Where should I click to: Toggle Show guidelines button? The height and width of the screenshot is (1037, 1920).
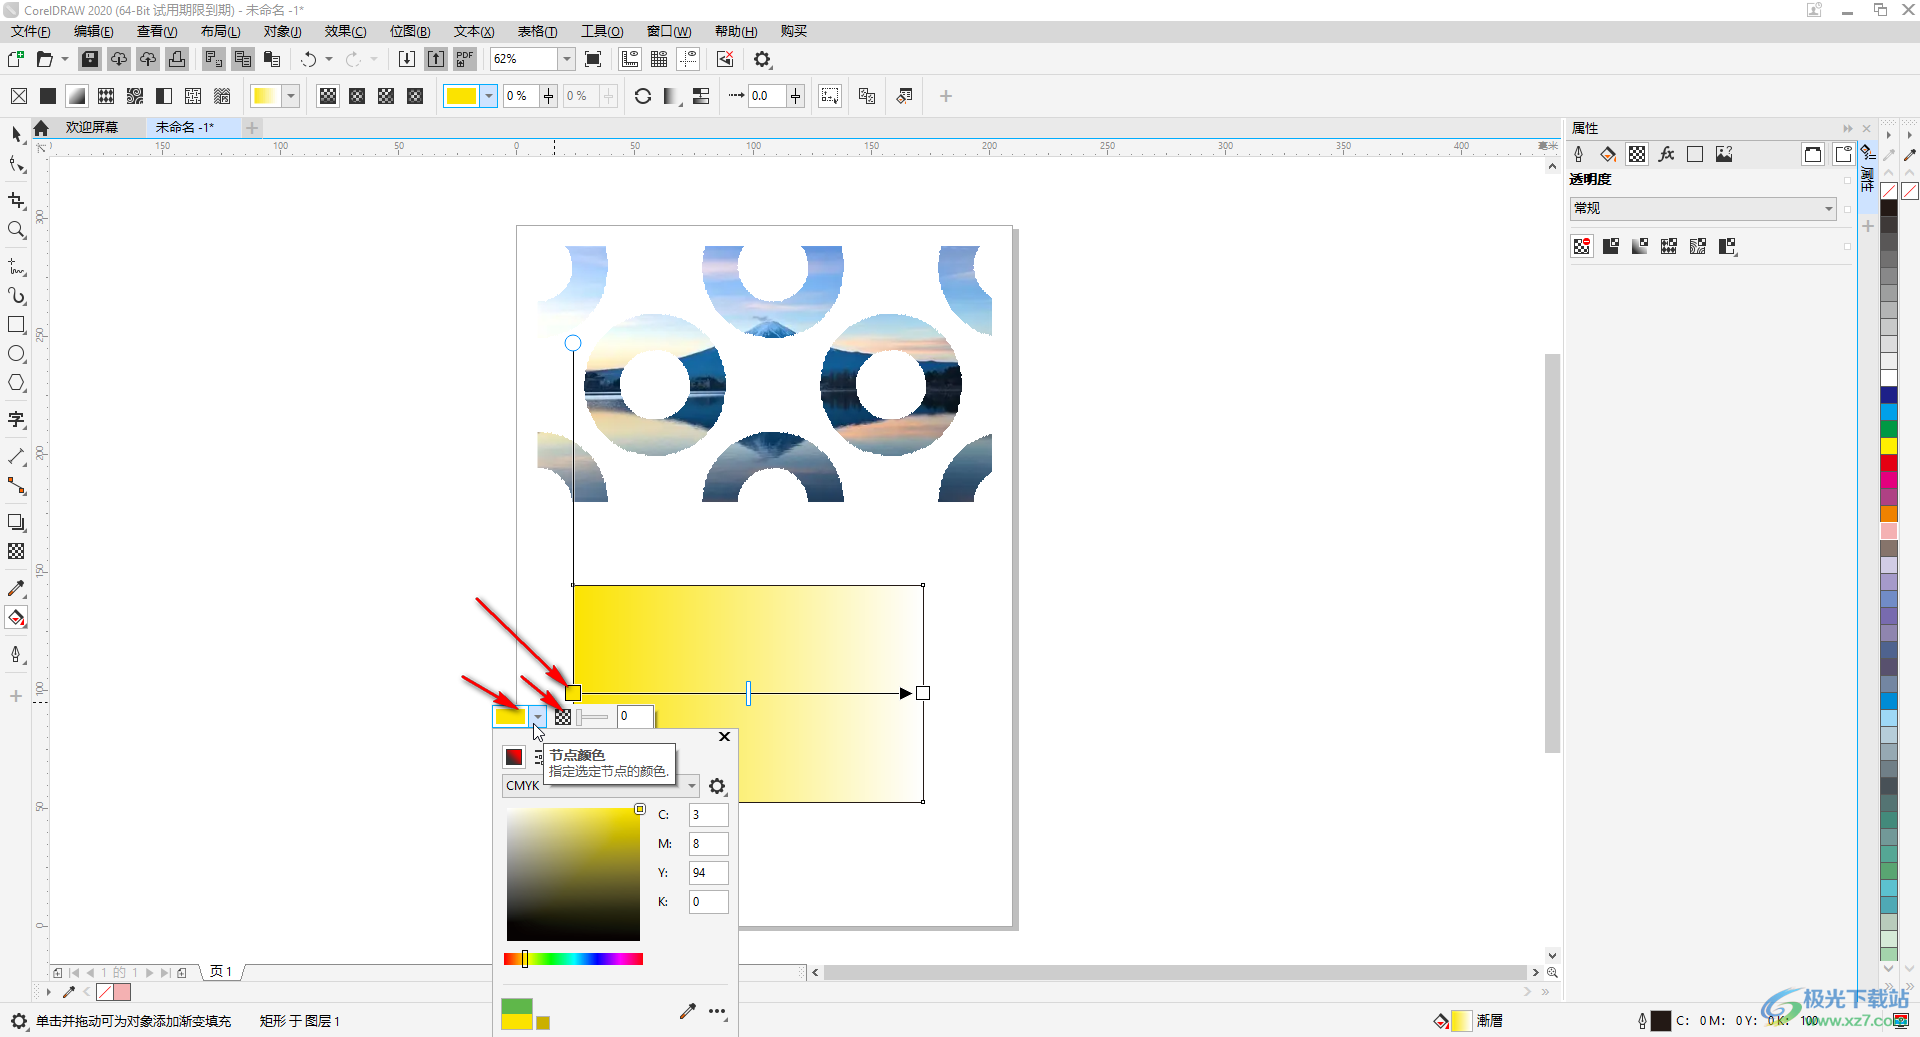[688, 59]
